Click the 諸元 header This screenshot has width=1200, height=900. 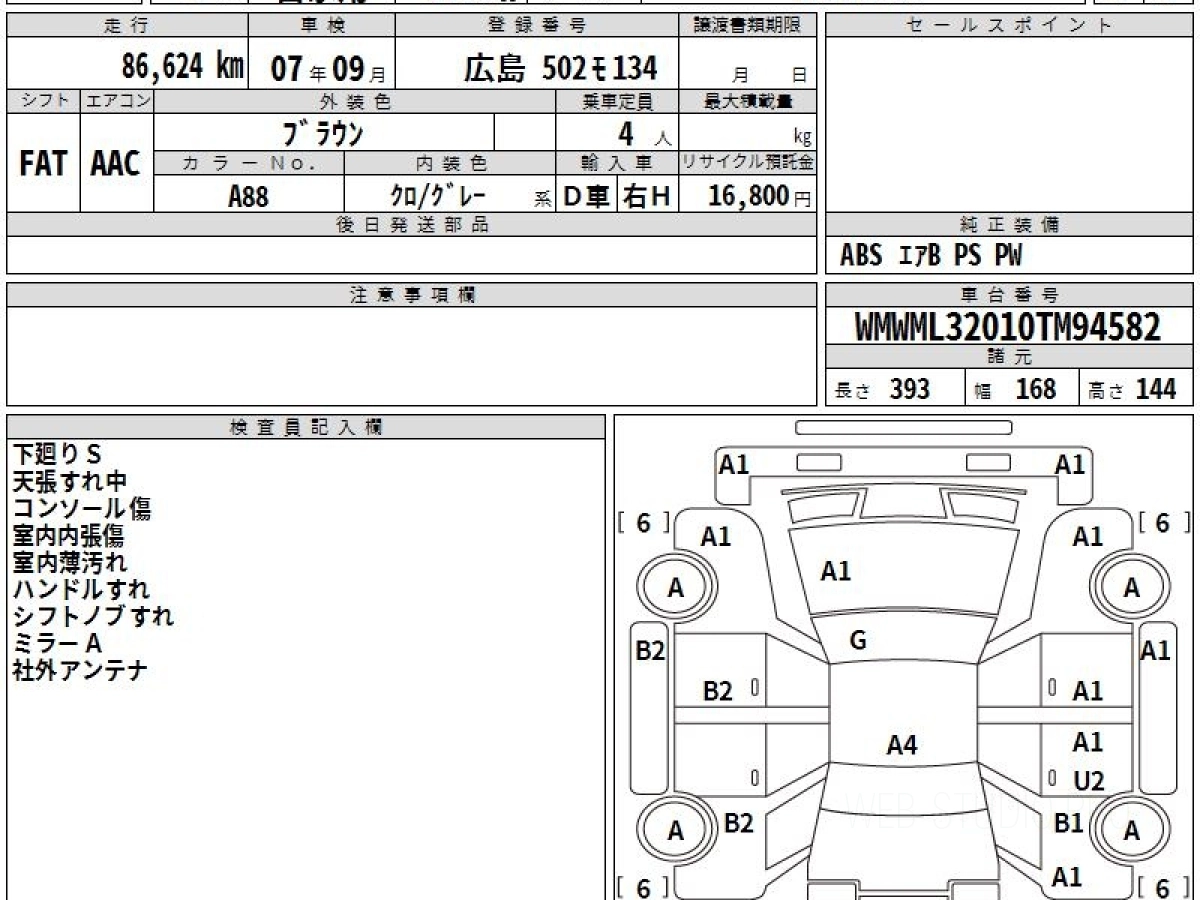pyautogui.click(x=1009, y=357)
